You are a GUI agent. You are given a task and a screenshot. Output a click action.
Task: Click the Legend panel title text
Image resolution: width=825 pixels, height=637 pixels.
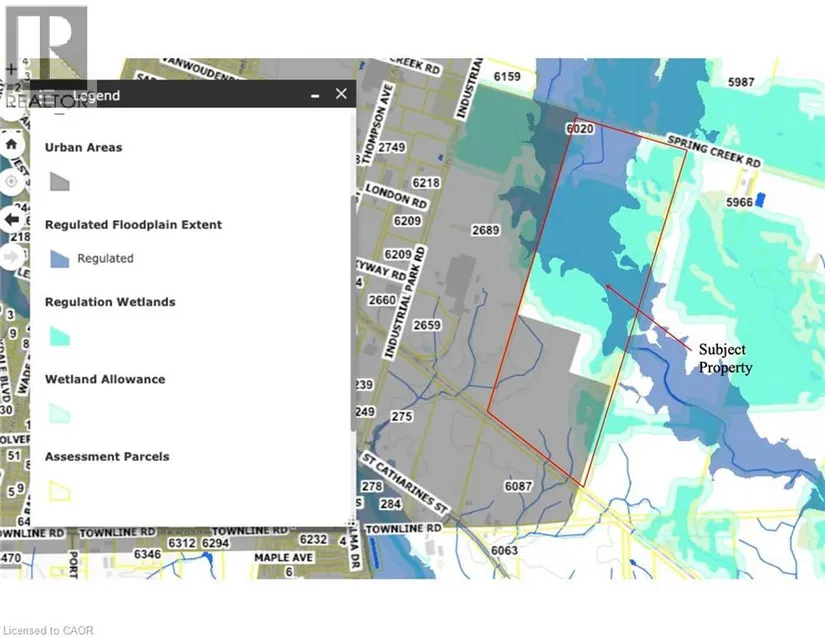96,96
